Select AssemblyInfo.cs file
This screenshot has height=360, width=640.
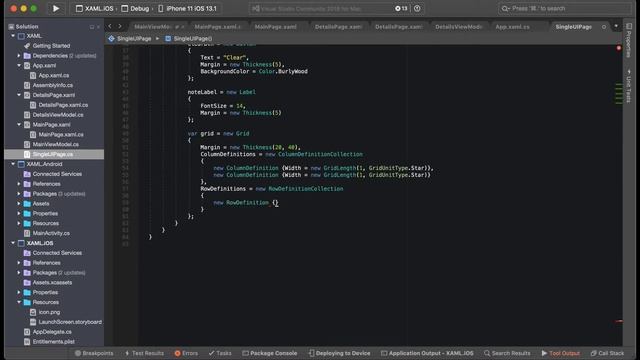pos(52,85)
